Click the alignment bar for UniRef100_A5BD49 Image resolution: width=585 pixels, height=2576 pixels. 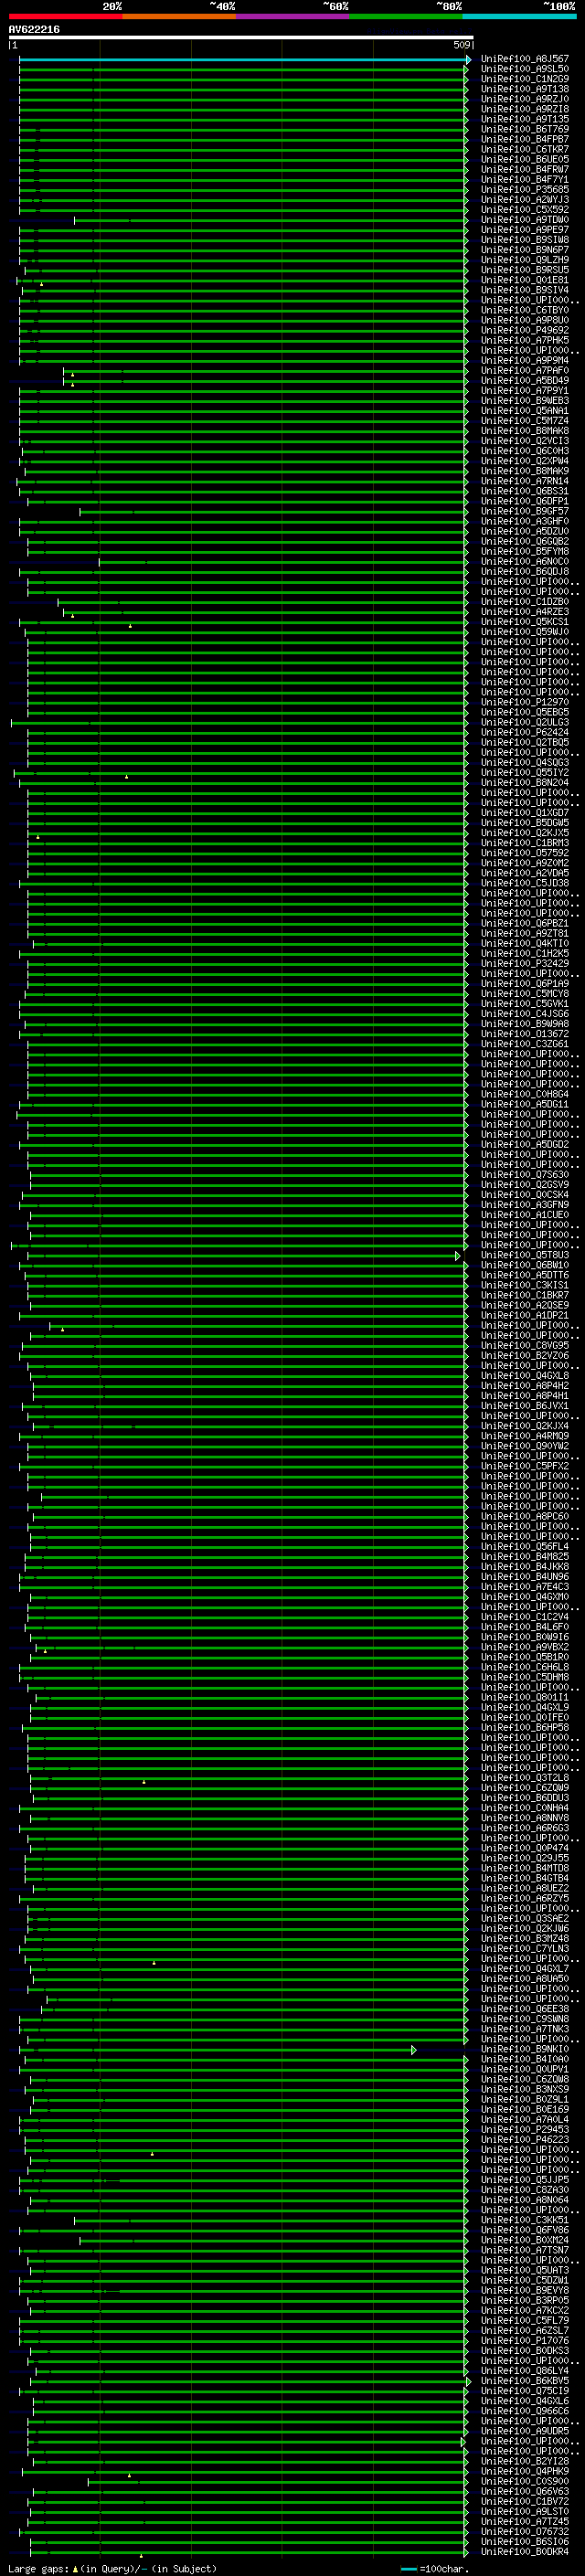click(x=265, y=382)
